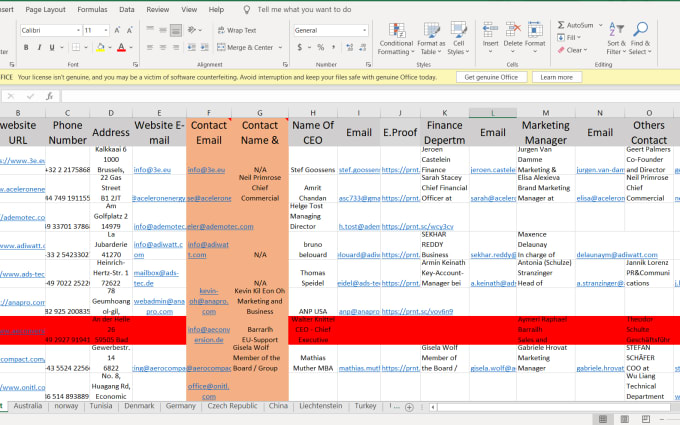Decrease font size button
Viewport: 680px width, 425px height.
point(129,30)
